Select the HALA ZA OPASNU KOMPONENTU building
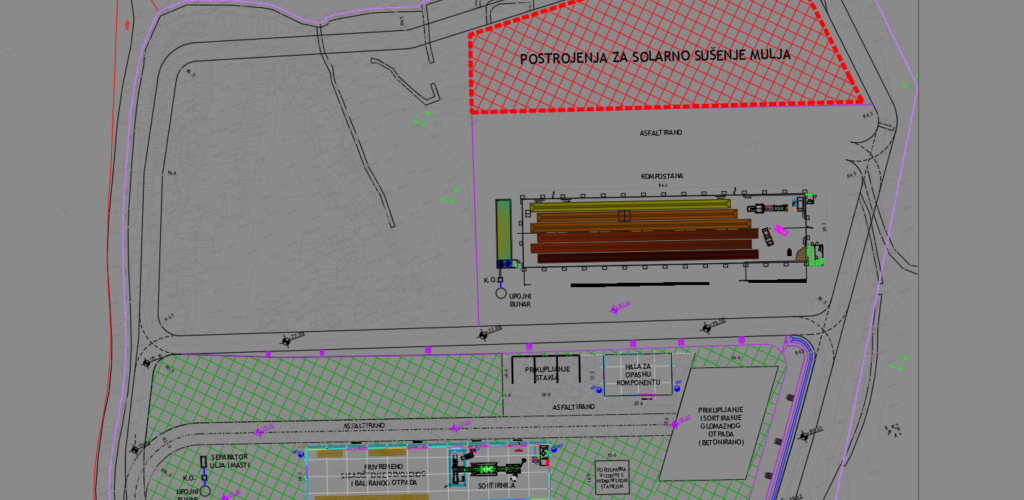The image size is (1024, 500). (639, 374)
